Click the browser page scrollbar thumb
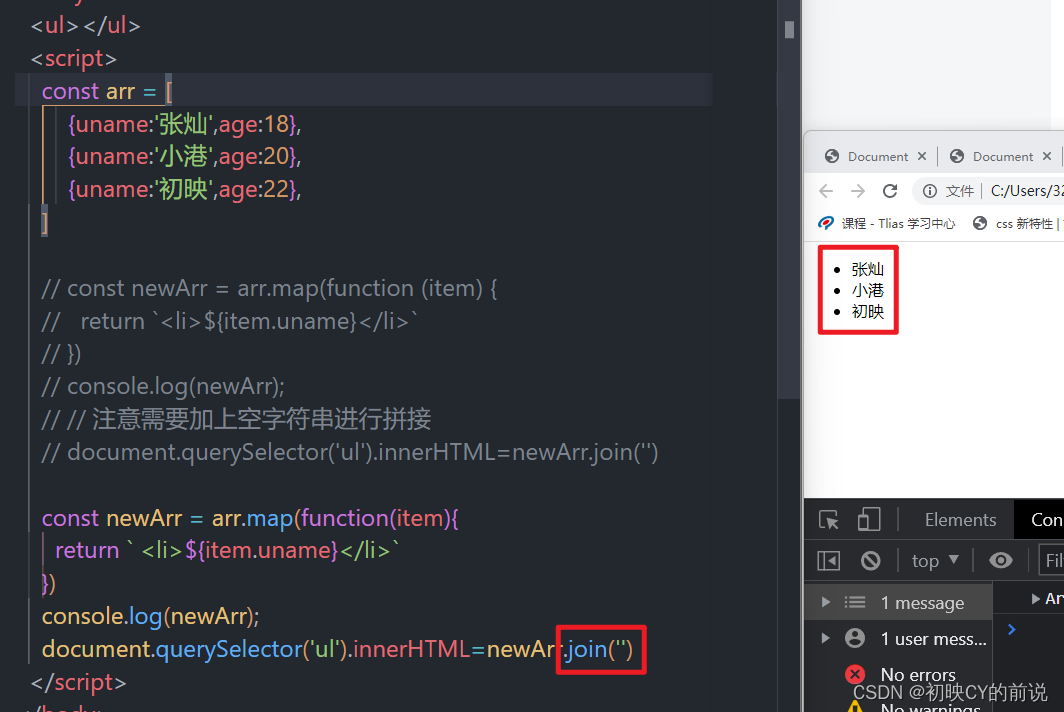This screenshot has height=712, width=1064. pos(788,28)
